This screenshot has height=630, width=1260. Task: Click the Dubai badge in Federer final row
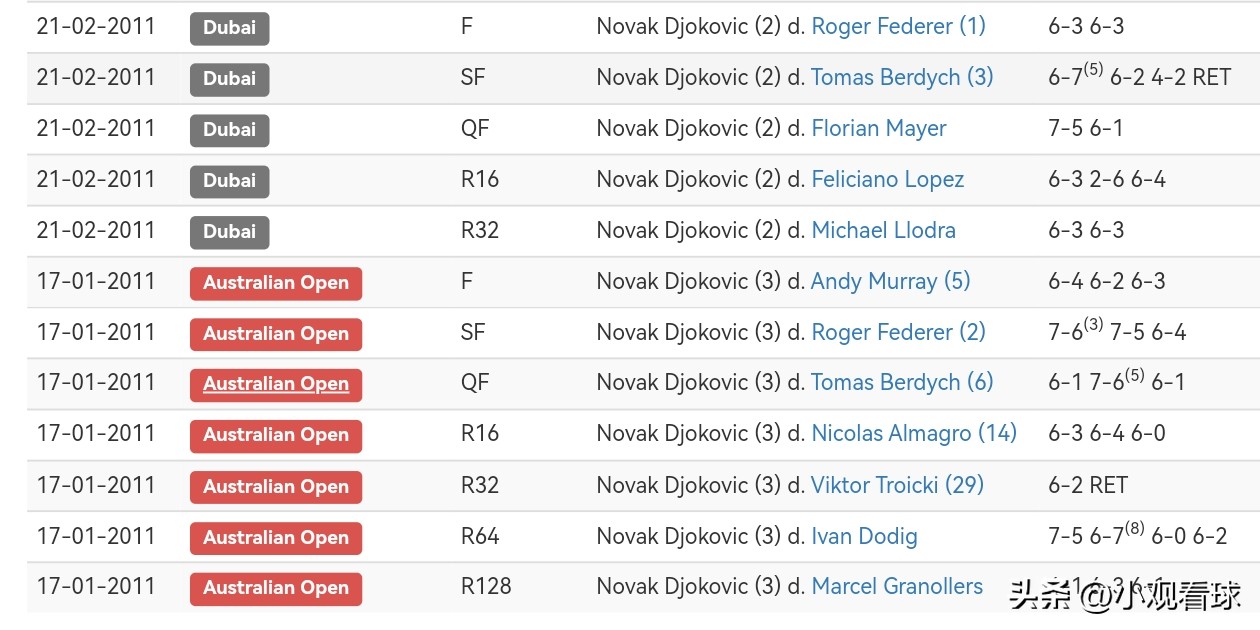pyautogui.click(x=229, y=28)
